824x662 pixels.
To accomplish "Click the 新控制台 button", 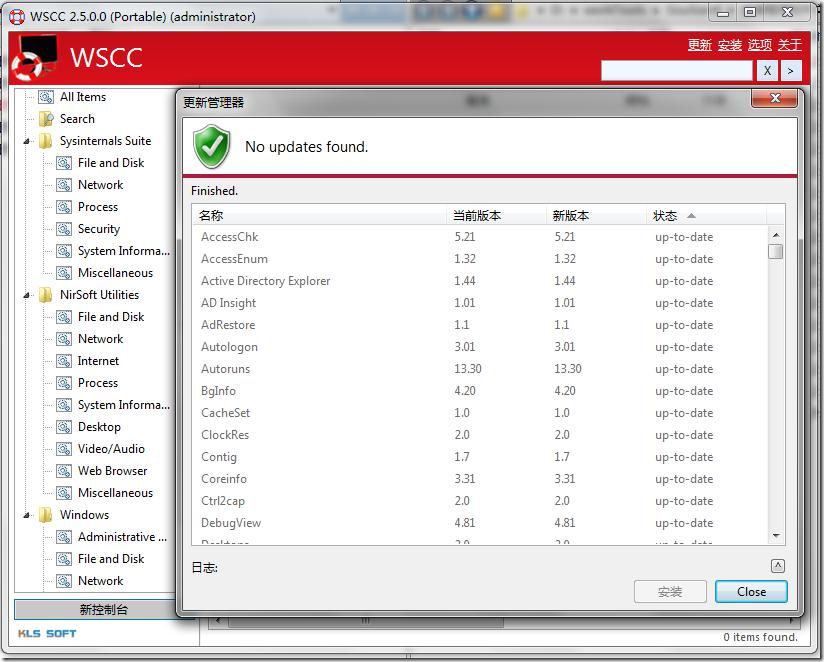I will pyautogui.click(x=104, y=610).
